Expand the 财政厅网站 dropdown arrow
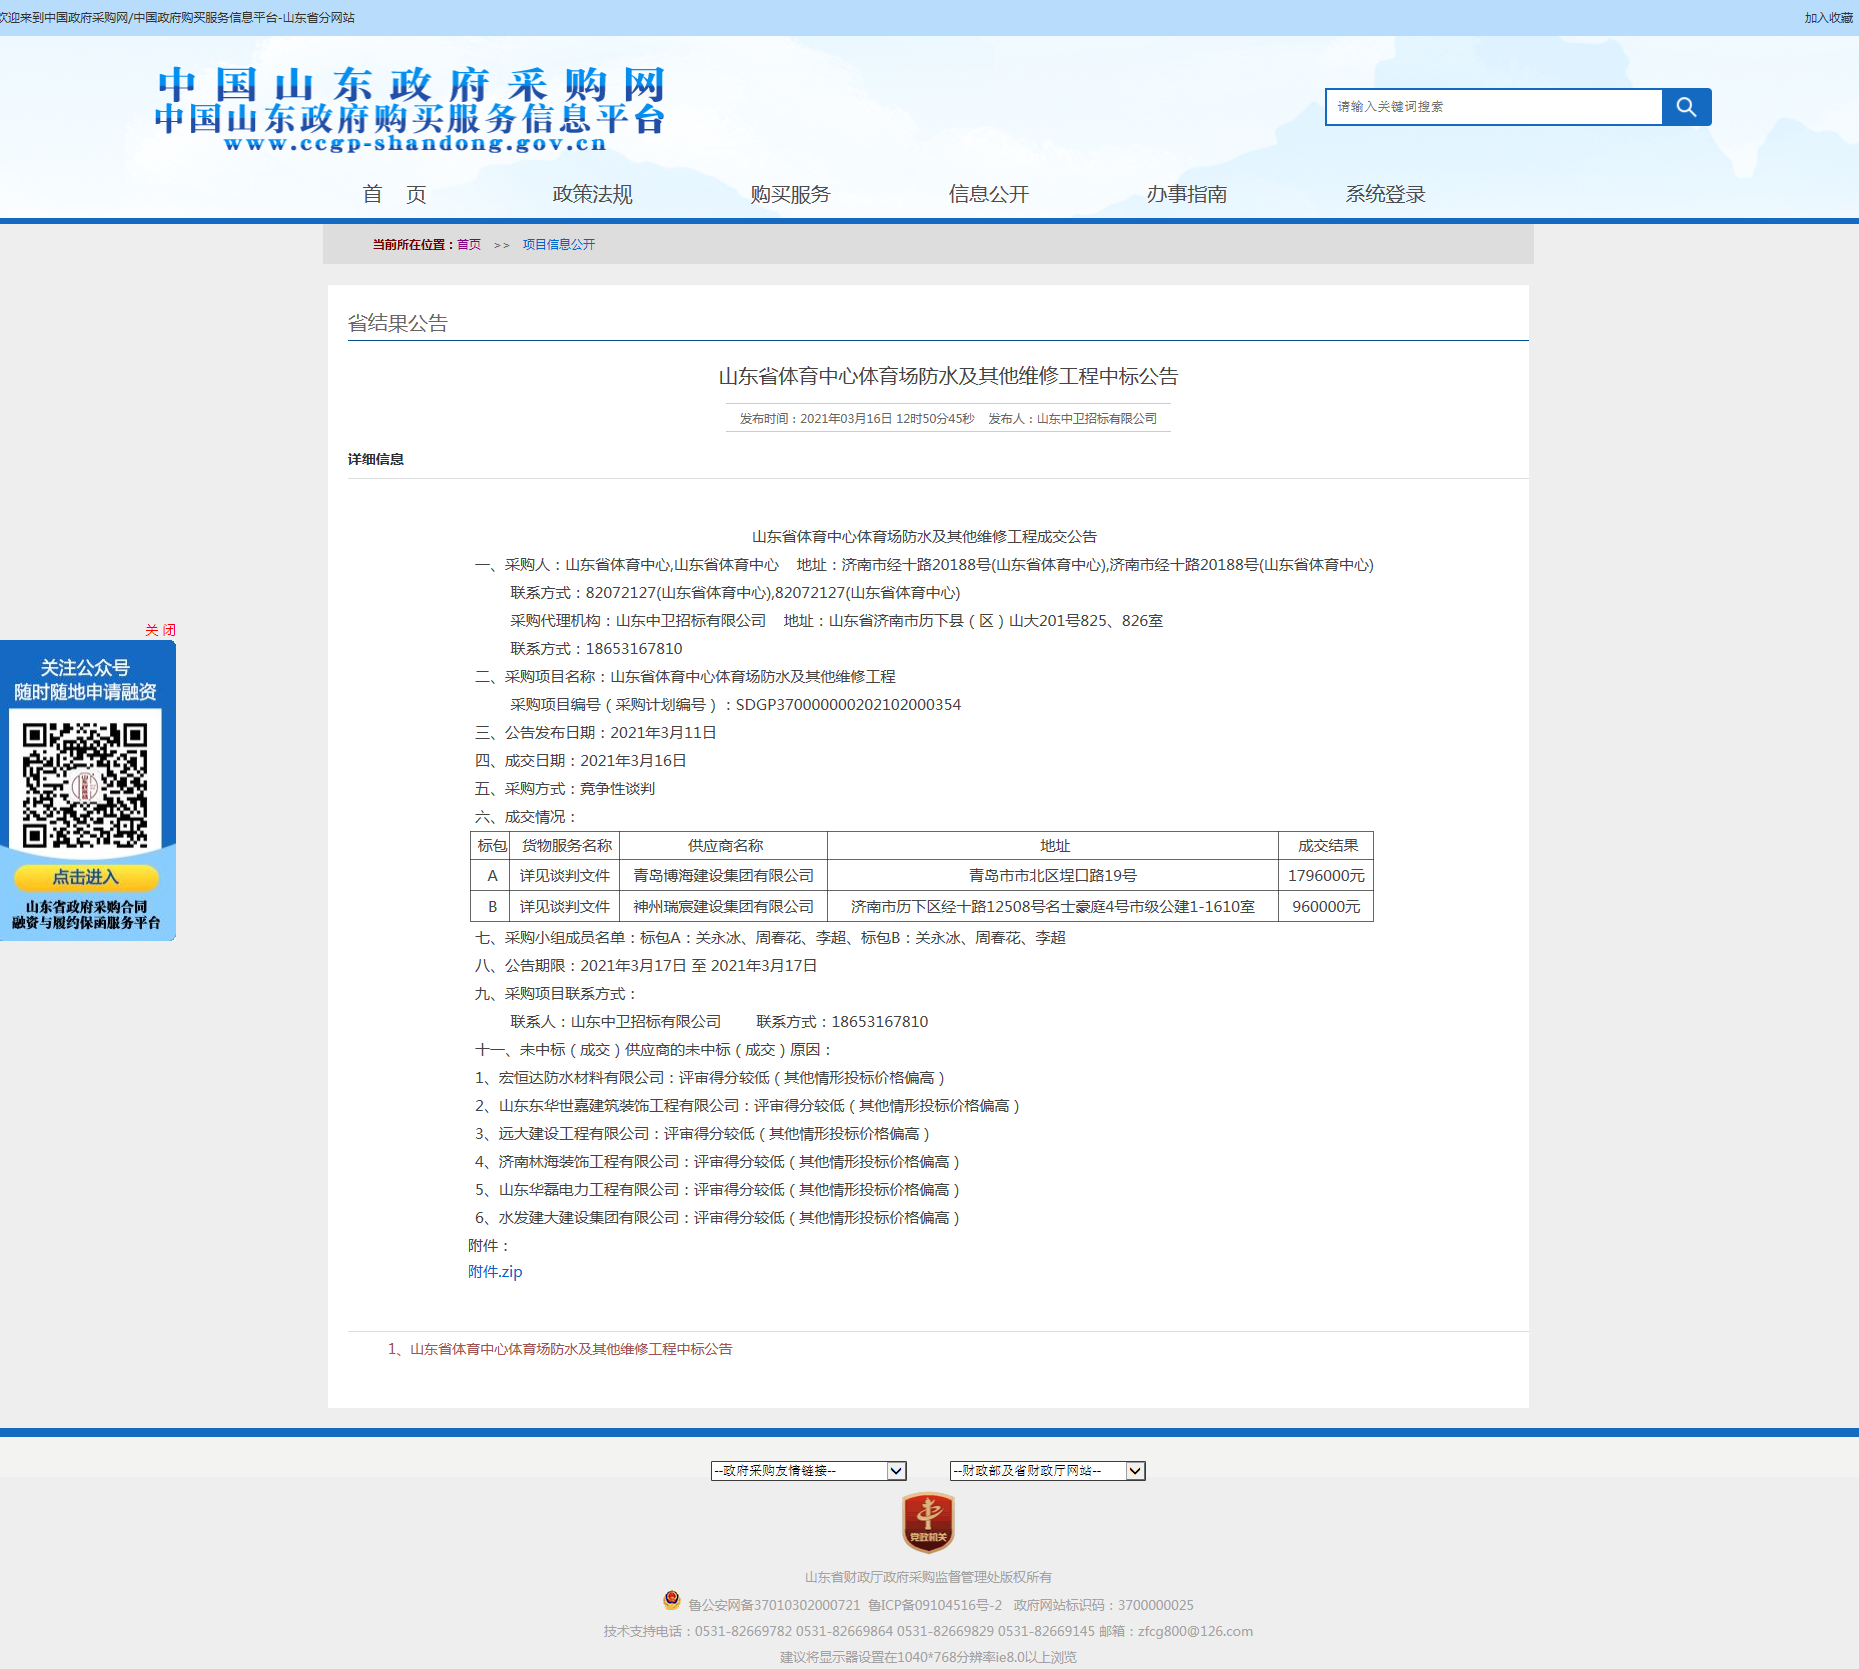This screenshot has width=1859, height=1669. coord(1133,1471)
